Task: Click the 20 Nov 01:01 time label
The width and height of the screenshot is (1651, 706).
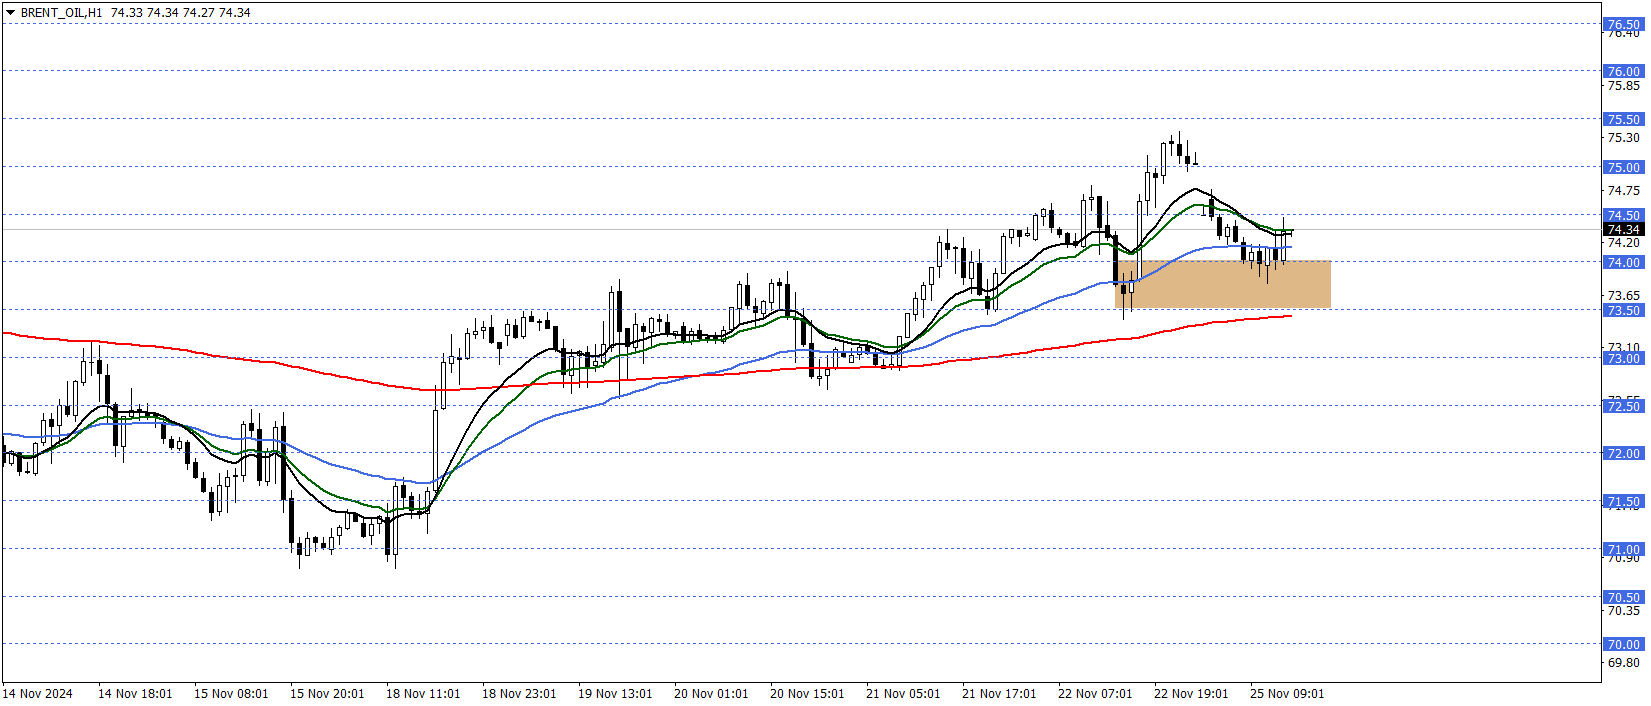Action: pyautogui.click(x=711, y=693)
